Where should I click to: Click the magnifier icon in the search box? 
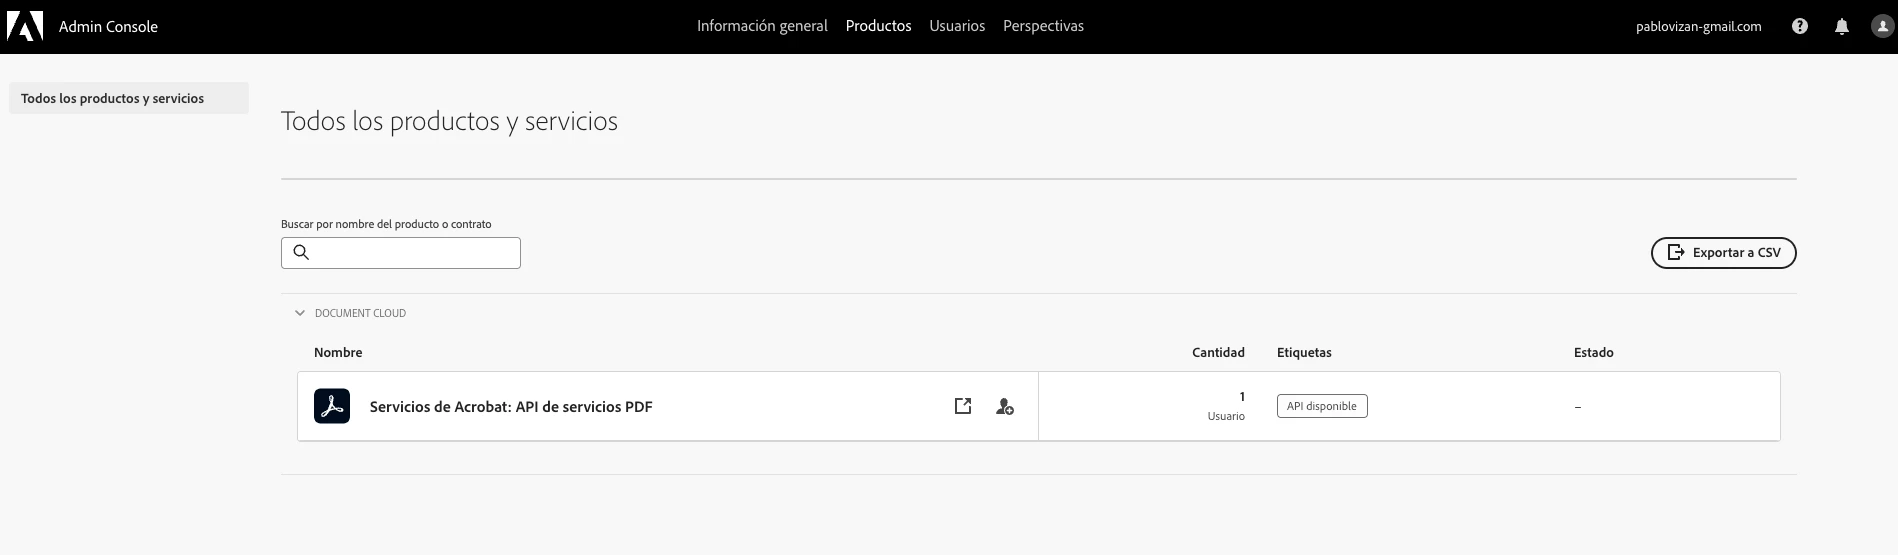(x=301, y=252)
